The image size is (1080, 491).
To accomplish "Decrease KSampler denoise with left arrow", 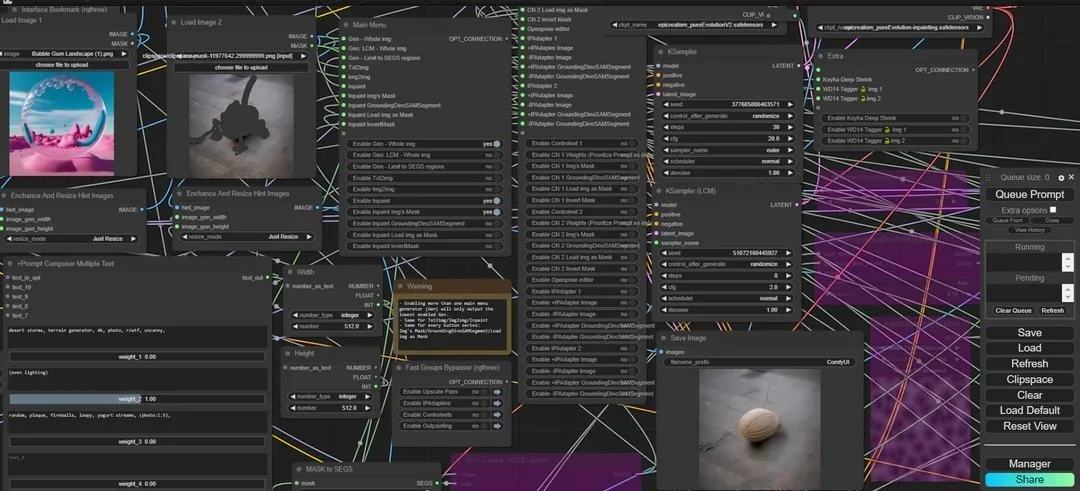I will pos(664,173).
